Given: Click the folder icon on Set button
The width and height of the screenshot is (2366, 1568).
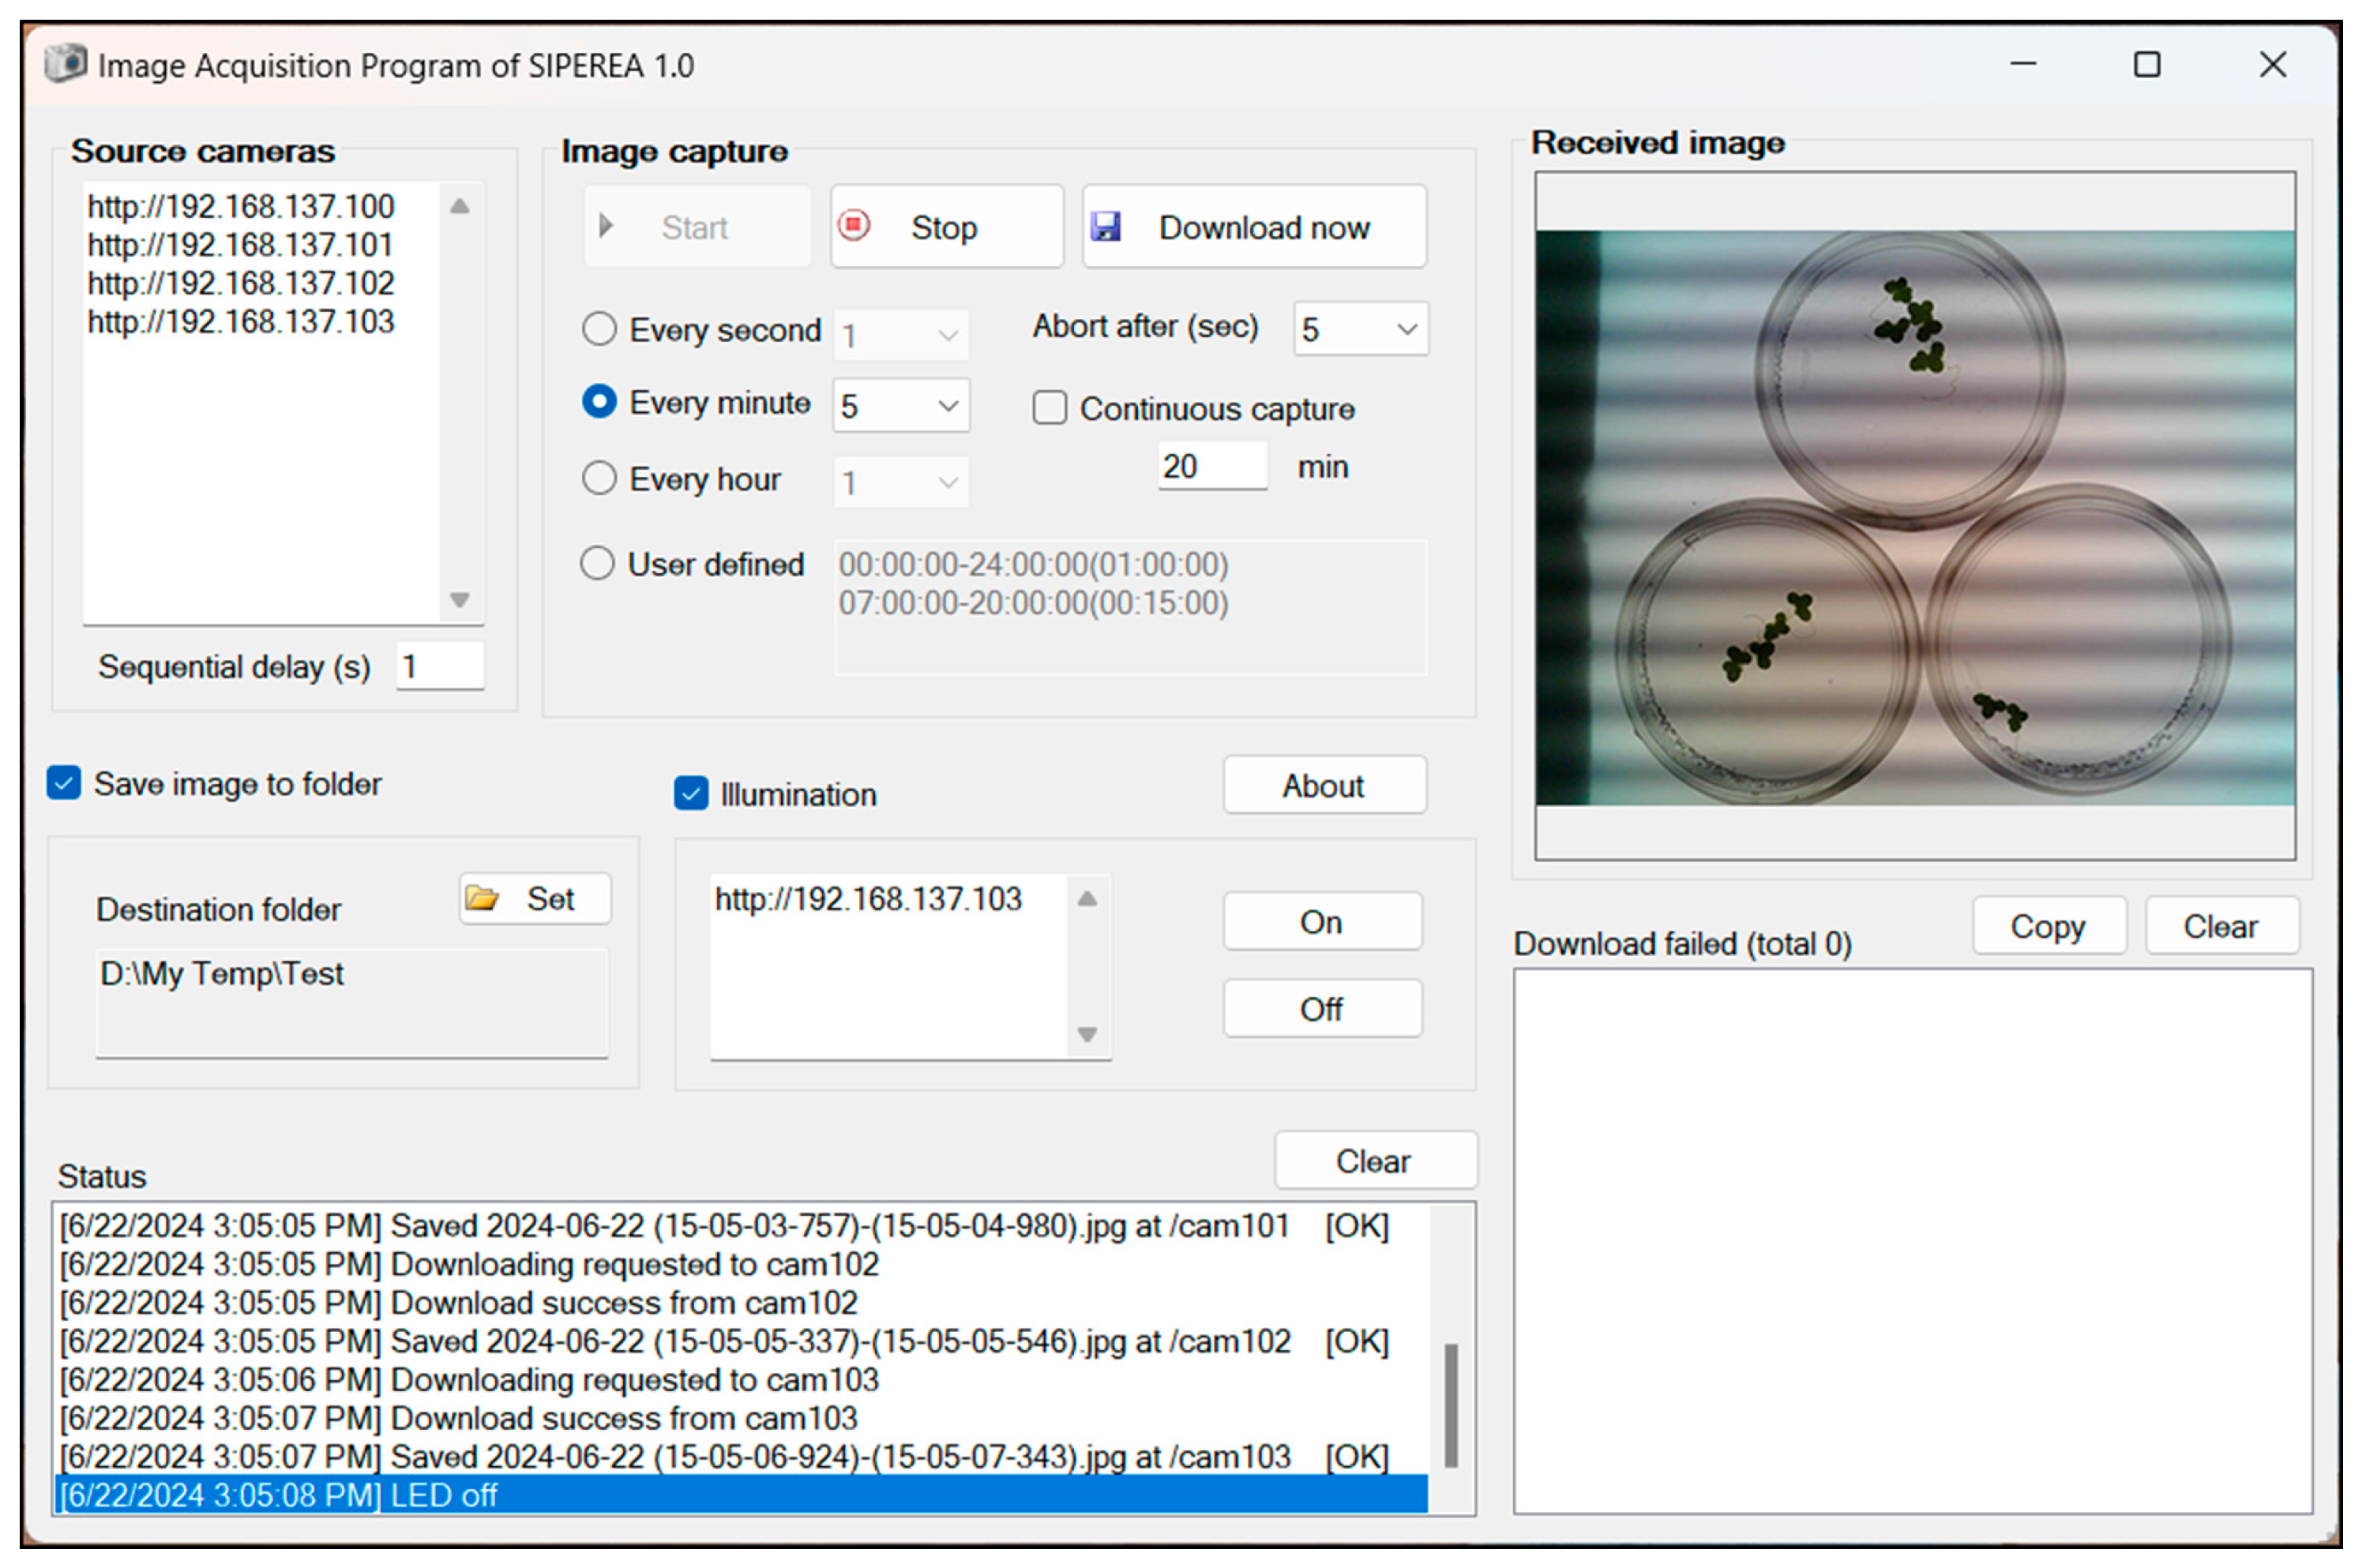Looking at the screenshot, I should [x=483, y=899].
